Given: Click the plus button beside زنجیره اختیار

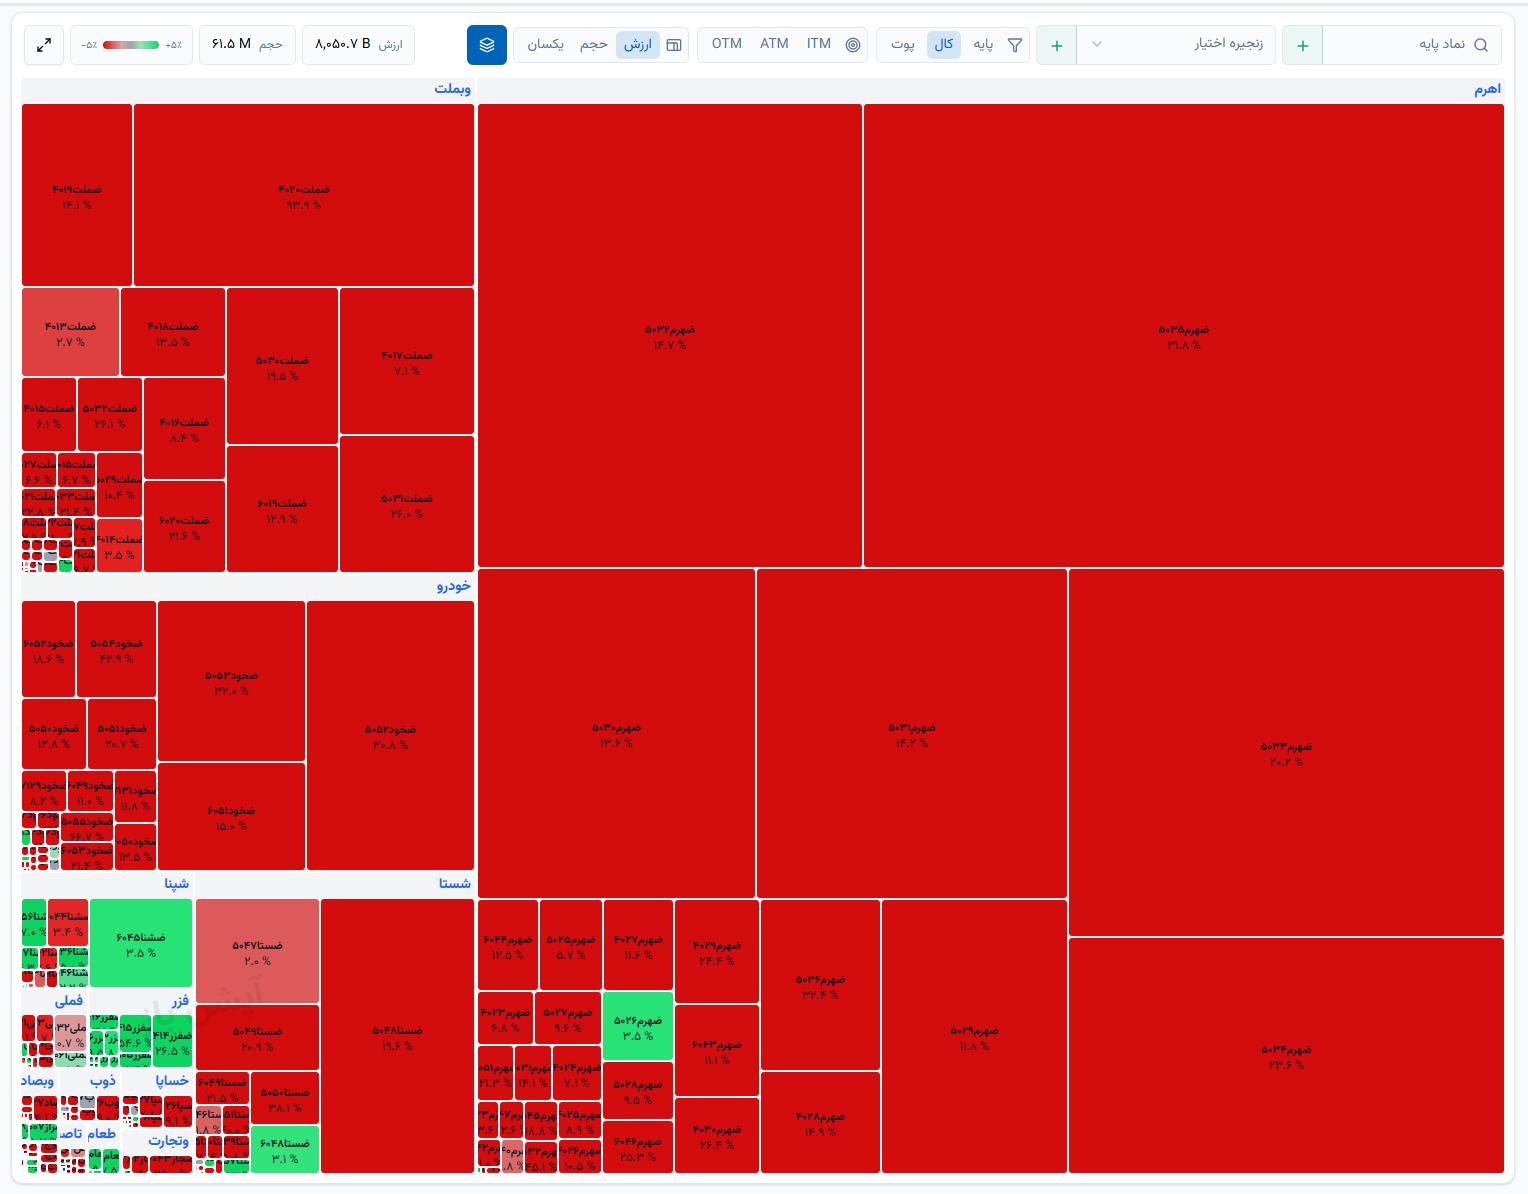Looking at the screenshot, I should tap(1057, 45).
